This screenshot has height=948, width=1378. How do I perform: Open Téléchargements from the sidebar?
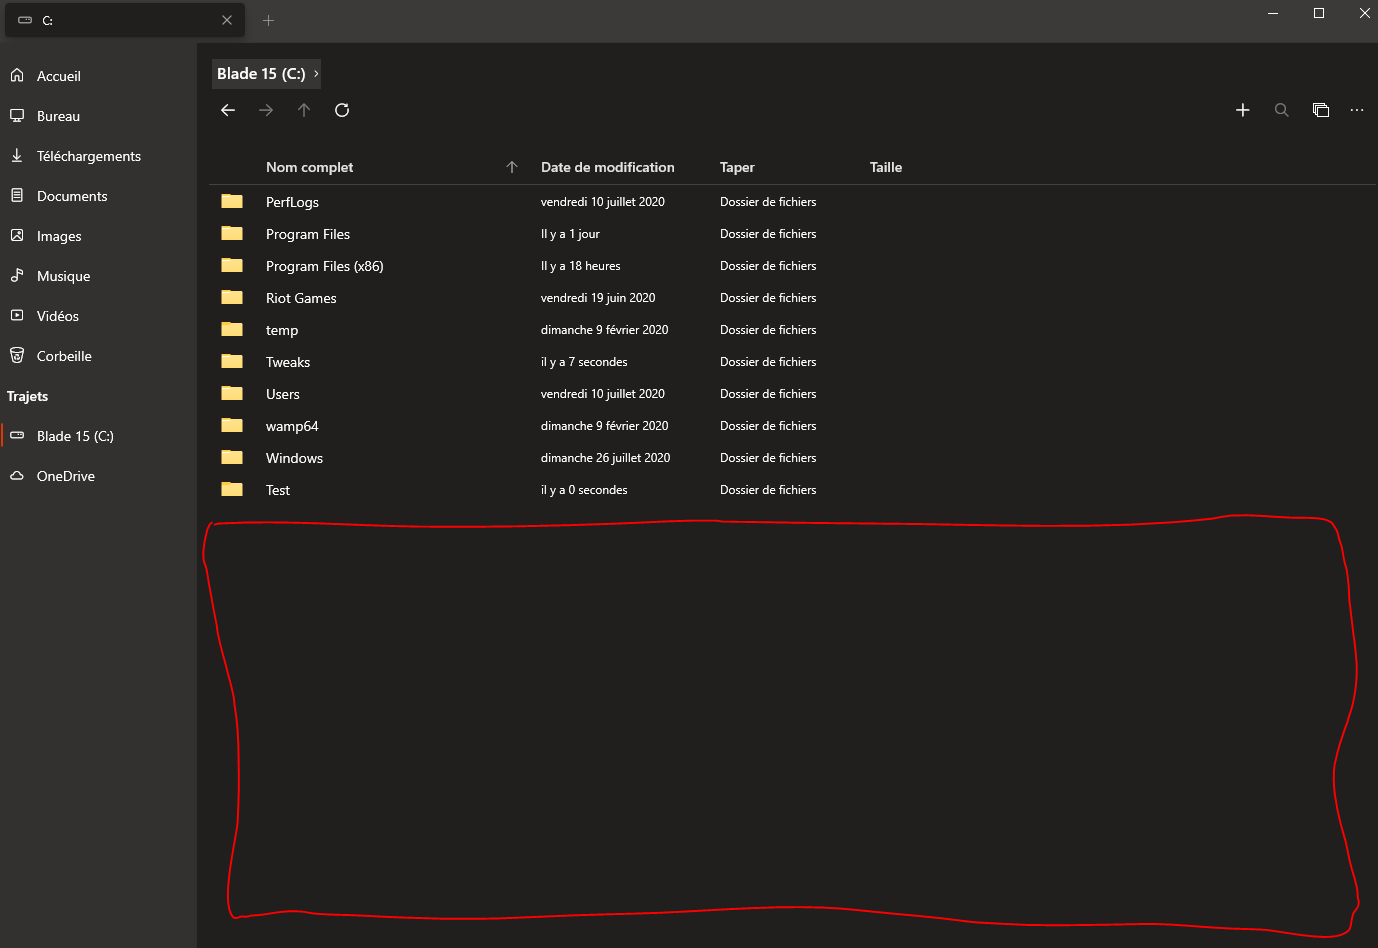pos(89,156)
